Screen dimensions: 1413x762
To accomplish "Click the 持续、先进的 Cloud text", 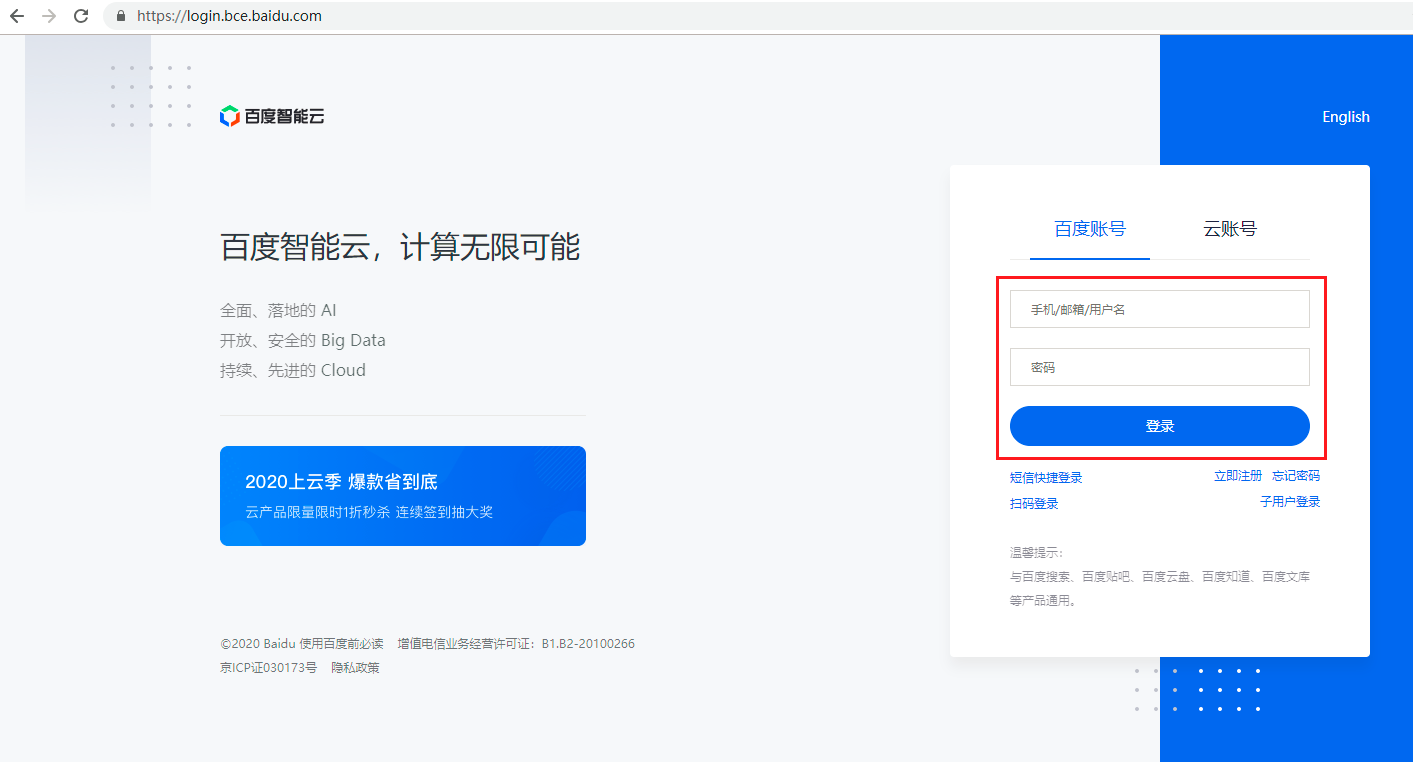I will coord(293,370).
